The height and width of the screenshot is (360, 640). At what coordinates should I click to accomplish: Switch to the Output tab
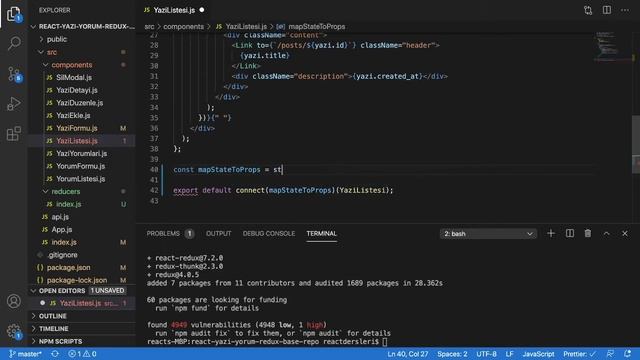pyautogui.click(x=218, y=233)
